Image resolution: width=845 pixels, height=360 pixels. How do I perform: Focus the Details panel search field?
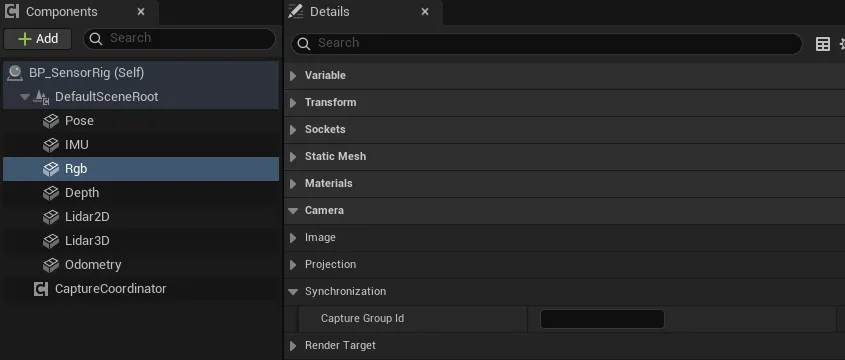point(547,44)
